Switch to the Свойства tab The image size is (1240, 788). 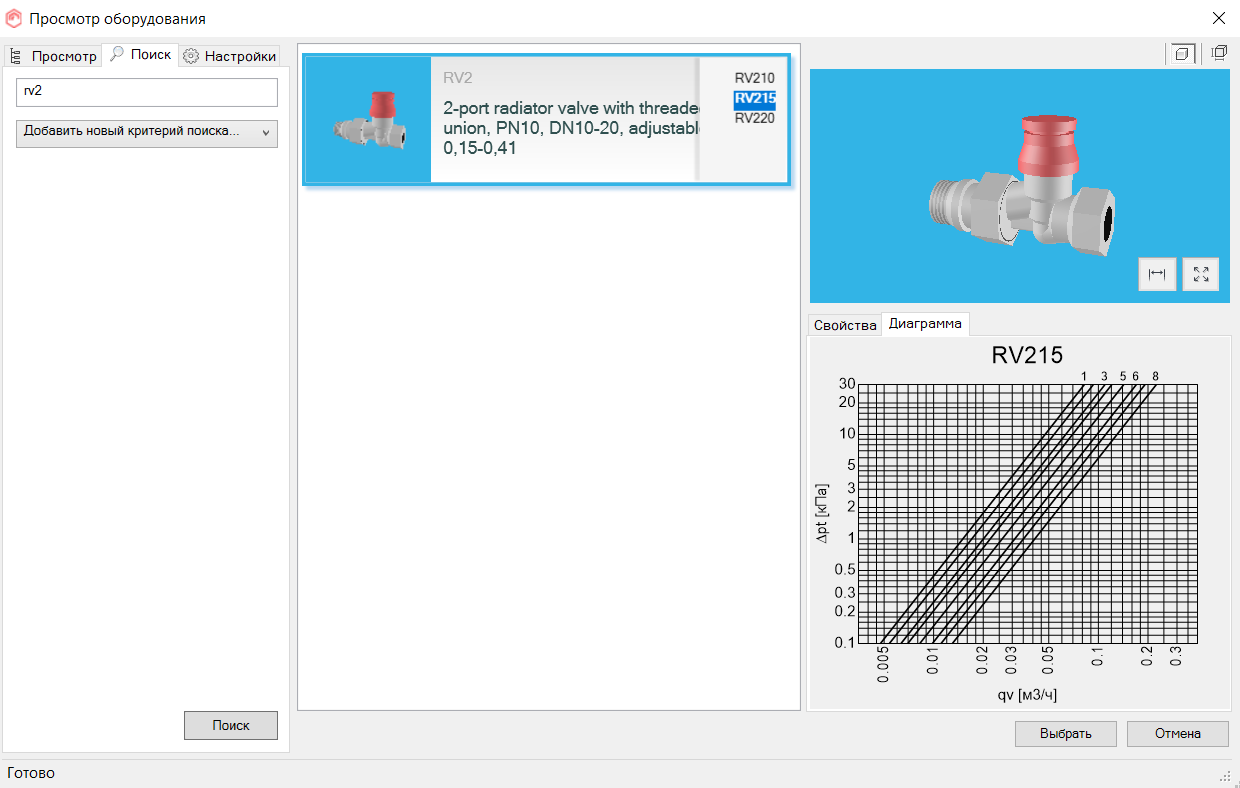(845, 325)
